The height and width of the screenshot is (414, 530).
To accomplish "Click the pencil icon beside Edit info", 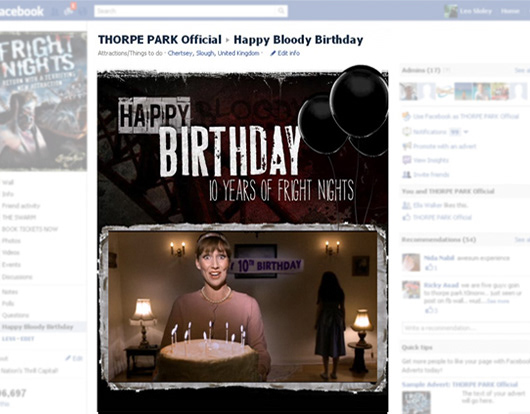I will pos(273,53).
